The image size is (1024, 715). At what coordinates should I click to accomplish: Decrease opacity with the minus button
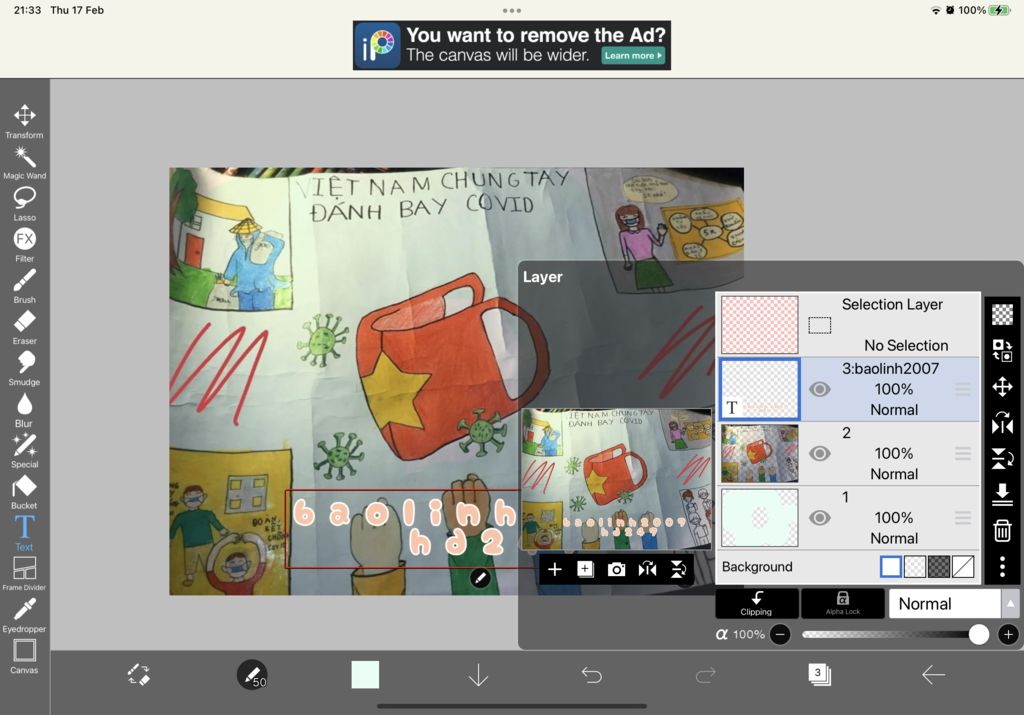[x=780, y=634]
